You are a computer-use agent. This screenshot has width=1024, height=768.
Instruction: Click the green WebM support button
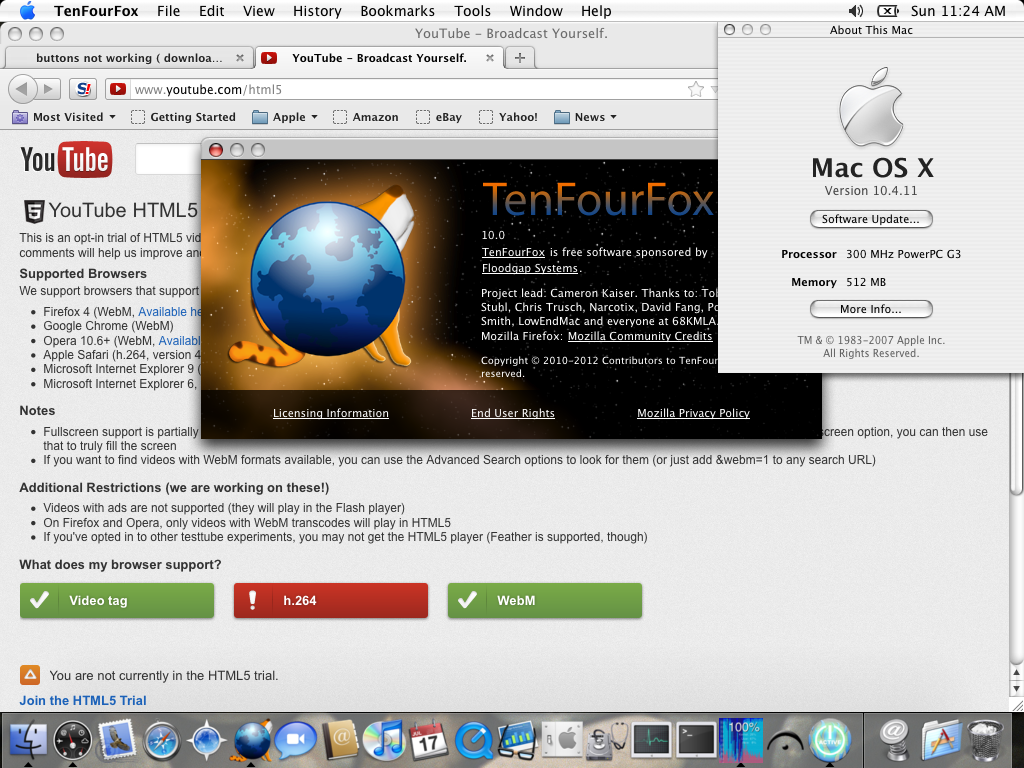(545, 600)
